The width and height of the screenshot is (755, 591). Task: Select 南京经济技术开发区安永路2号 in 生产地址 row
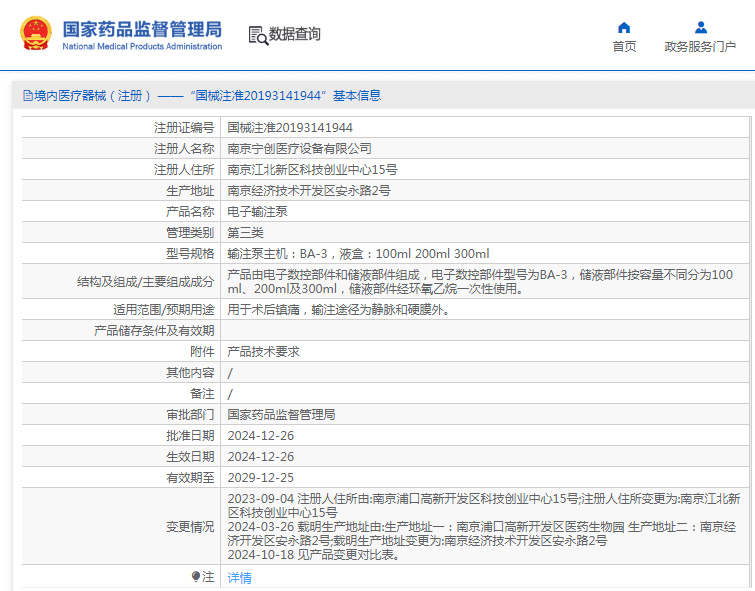(x=309, y=191)
